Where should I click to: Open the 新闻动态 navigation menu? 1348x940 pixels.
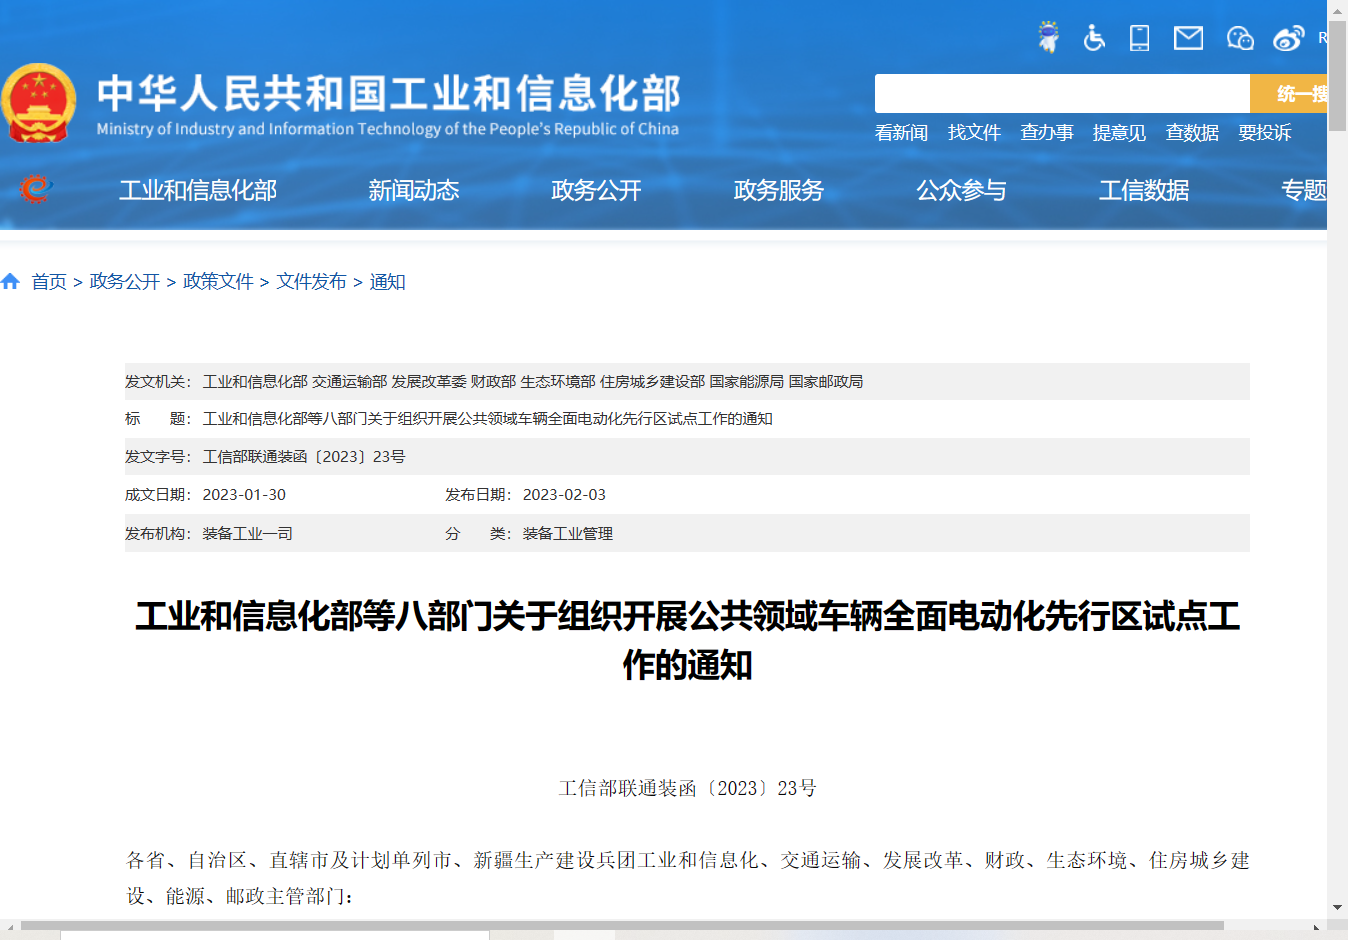click(x=413, y=190)
